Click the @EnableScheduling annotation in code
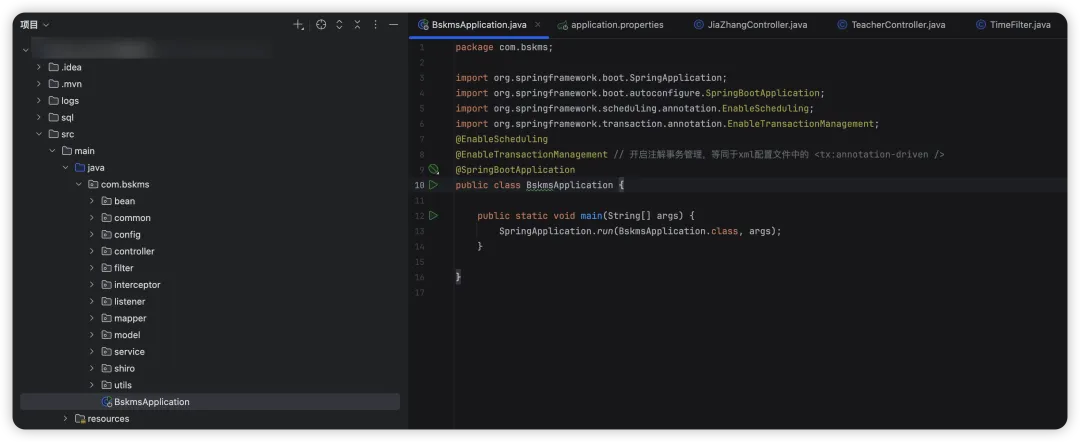 point(501,139)
